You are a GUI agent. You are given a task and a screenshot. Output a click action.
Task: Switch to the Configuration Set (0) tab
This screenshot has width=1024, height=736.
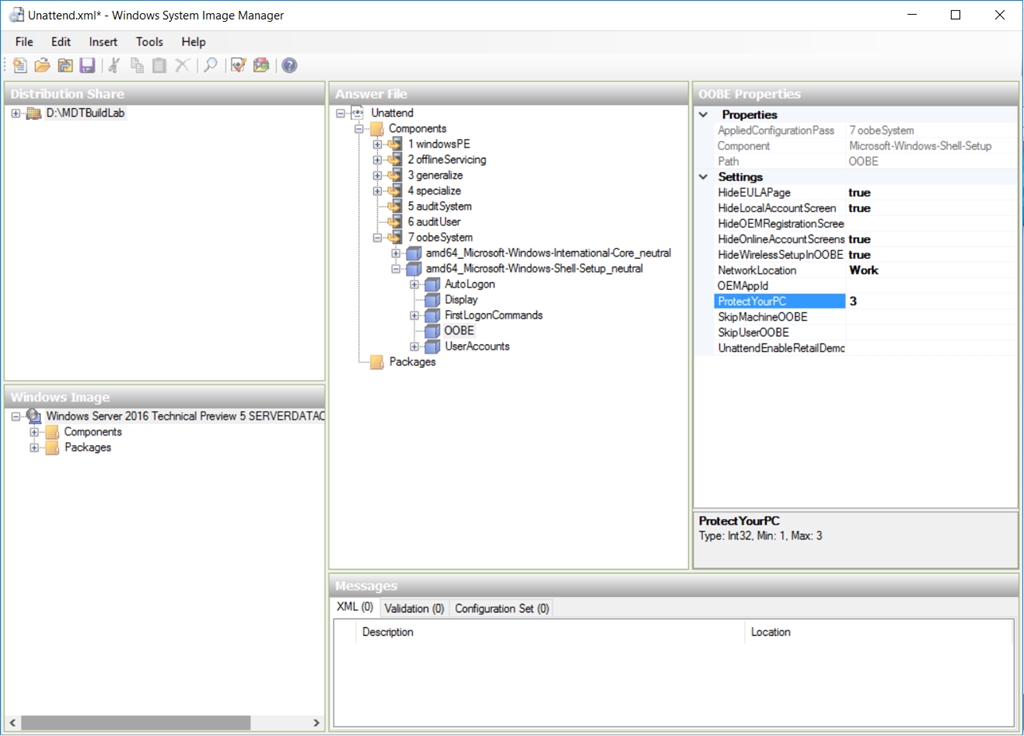click(x=501, y=608)
